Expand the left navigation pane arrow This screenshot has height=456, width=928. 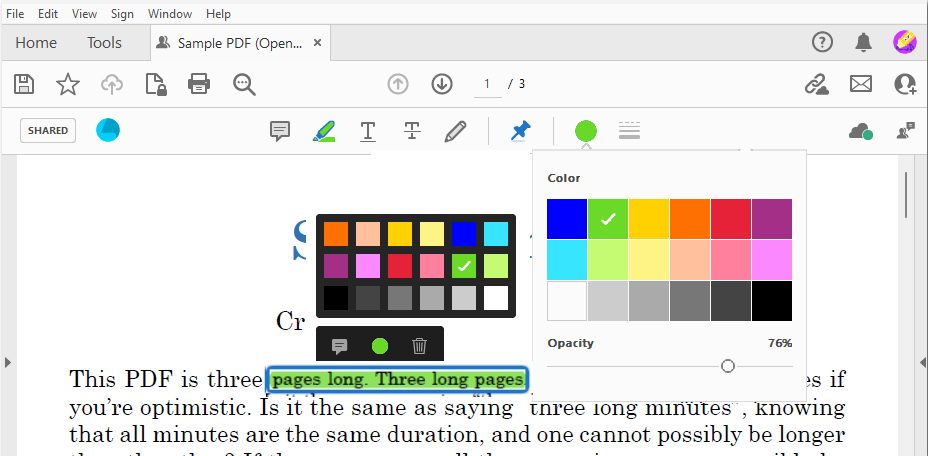coord(7,362)
